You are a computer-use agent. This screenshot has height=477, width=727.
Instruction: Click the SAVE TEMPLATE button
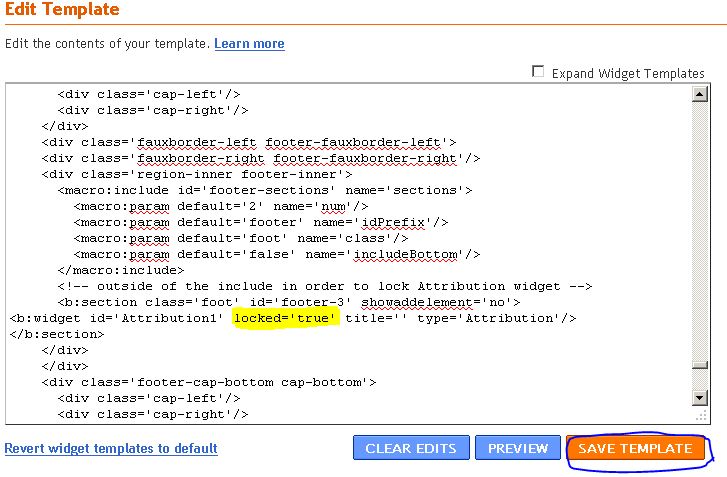pyautogui.click(x=635, y=448)
